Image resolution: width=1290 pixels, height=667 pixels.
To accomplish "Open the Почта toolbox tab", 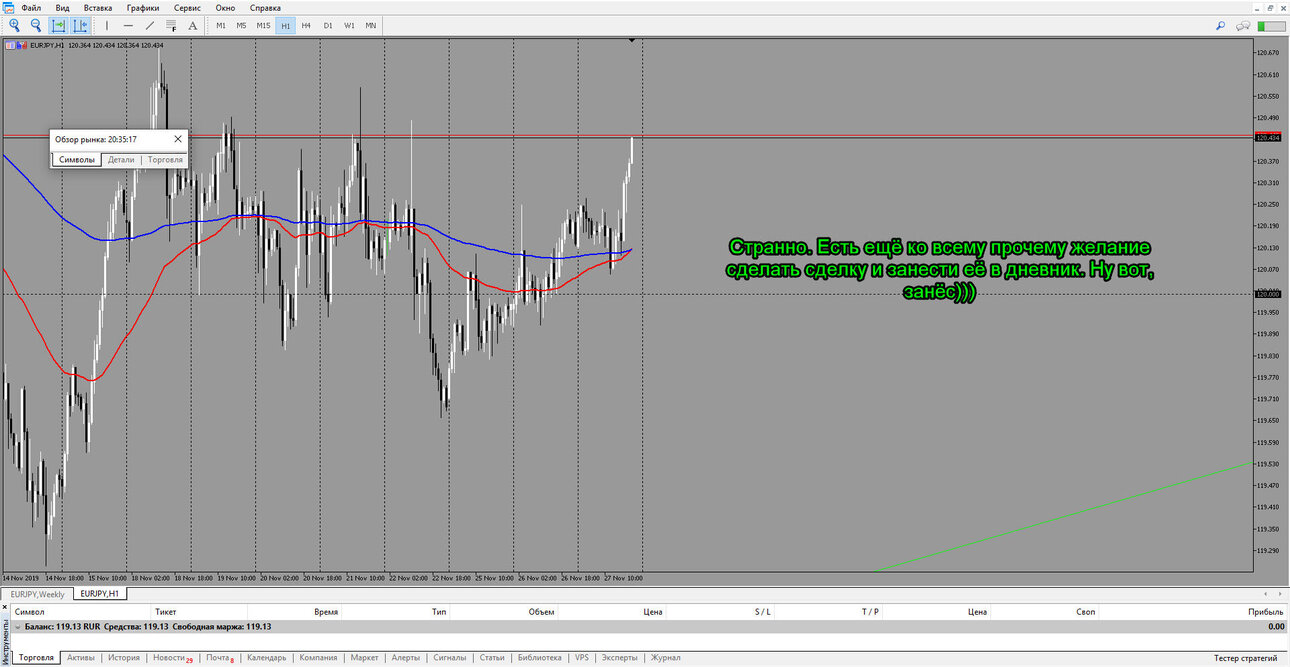I will [x=220, y=658].
